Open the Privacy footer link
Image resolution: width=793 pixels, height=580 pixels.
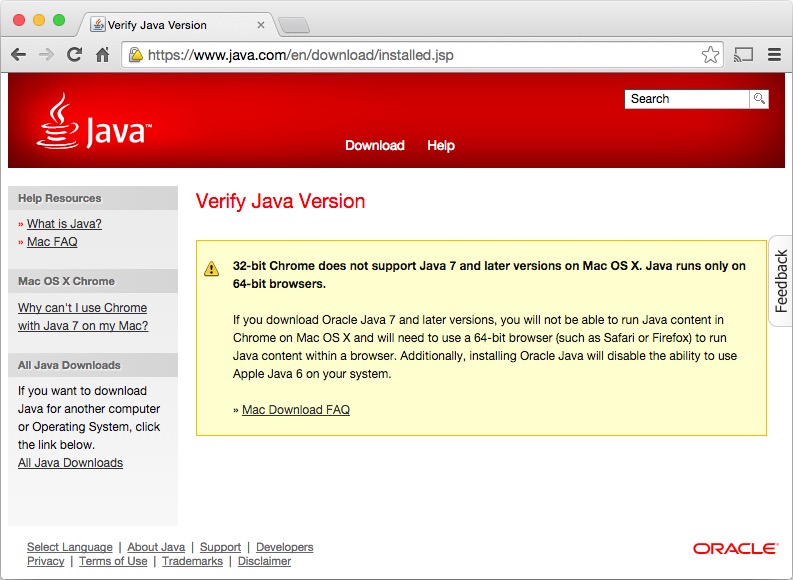[x=46, y=561]
